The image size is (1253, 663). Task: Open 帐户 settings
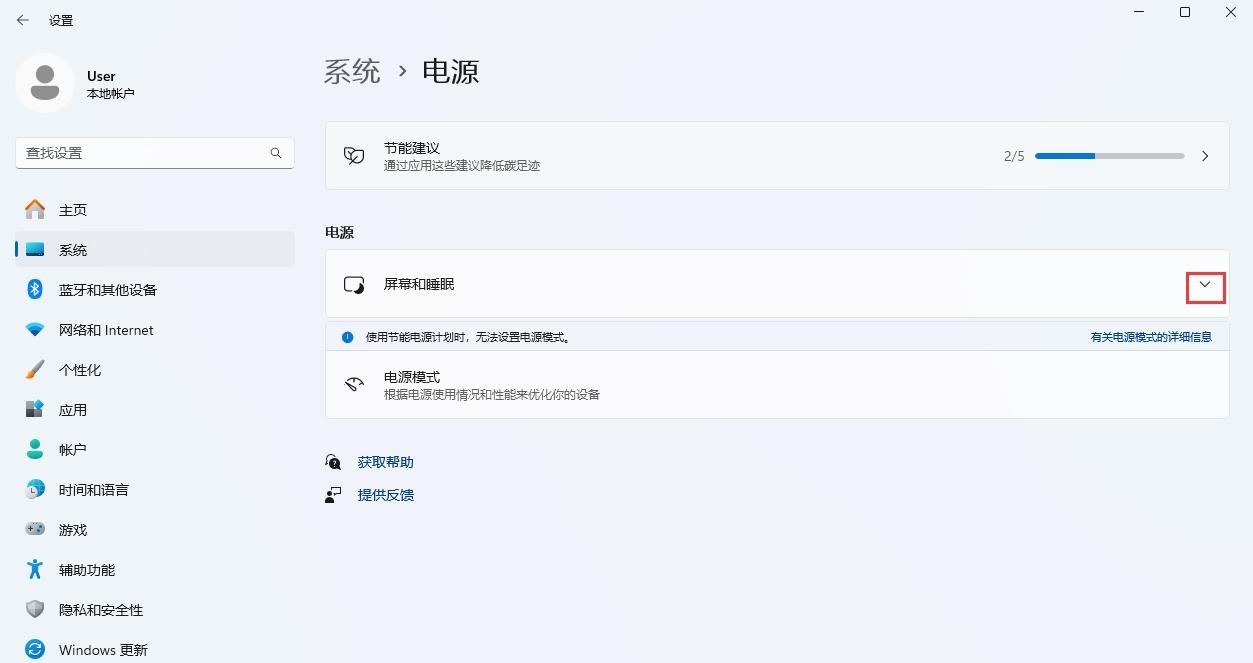pyautogui.click(x=73, y=449)
